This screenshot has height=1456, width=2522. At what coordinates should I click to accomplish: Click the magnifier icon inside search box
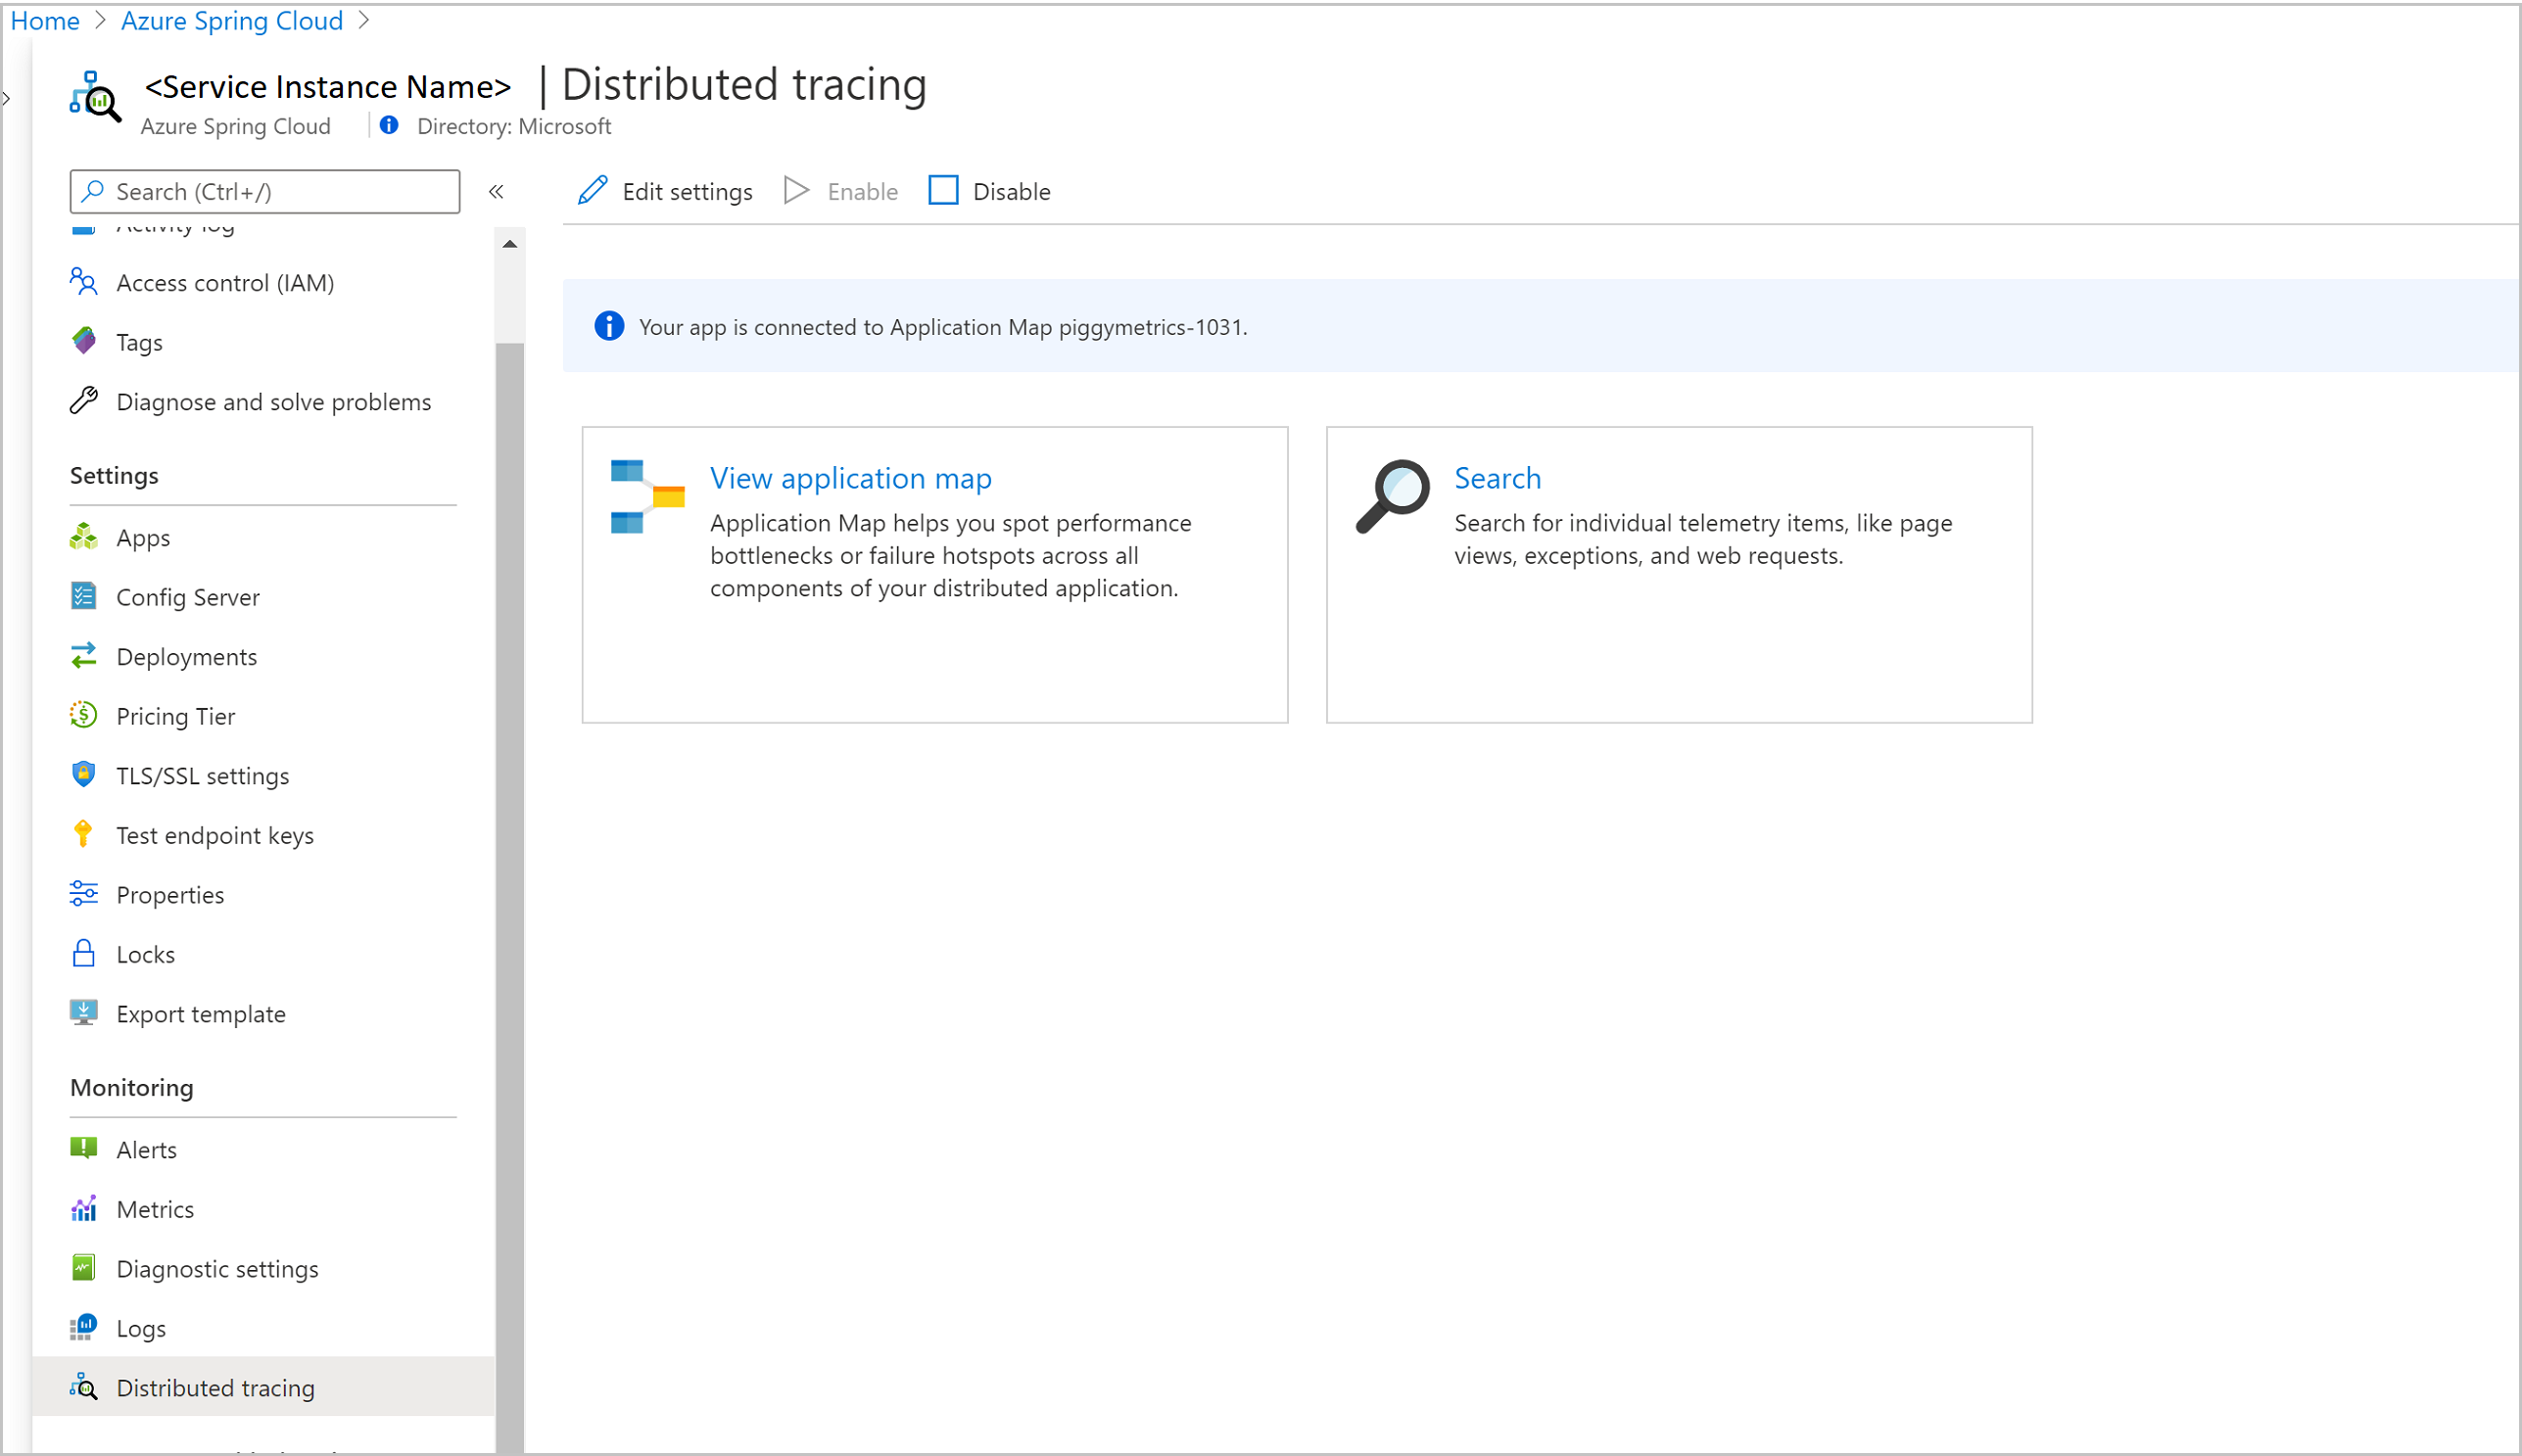(92, 190)
